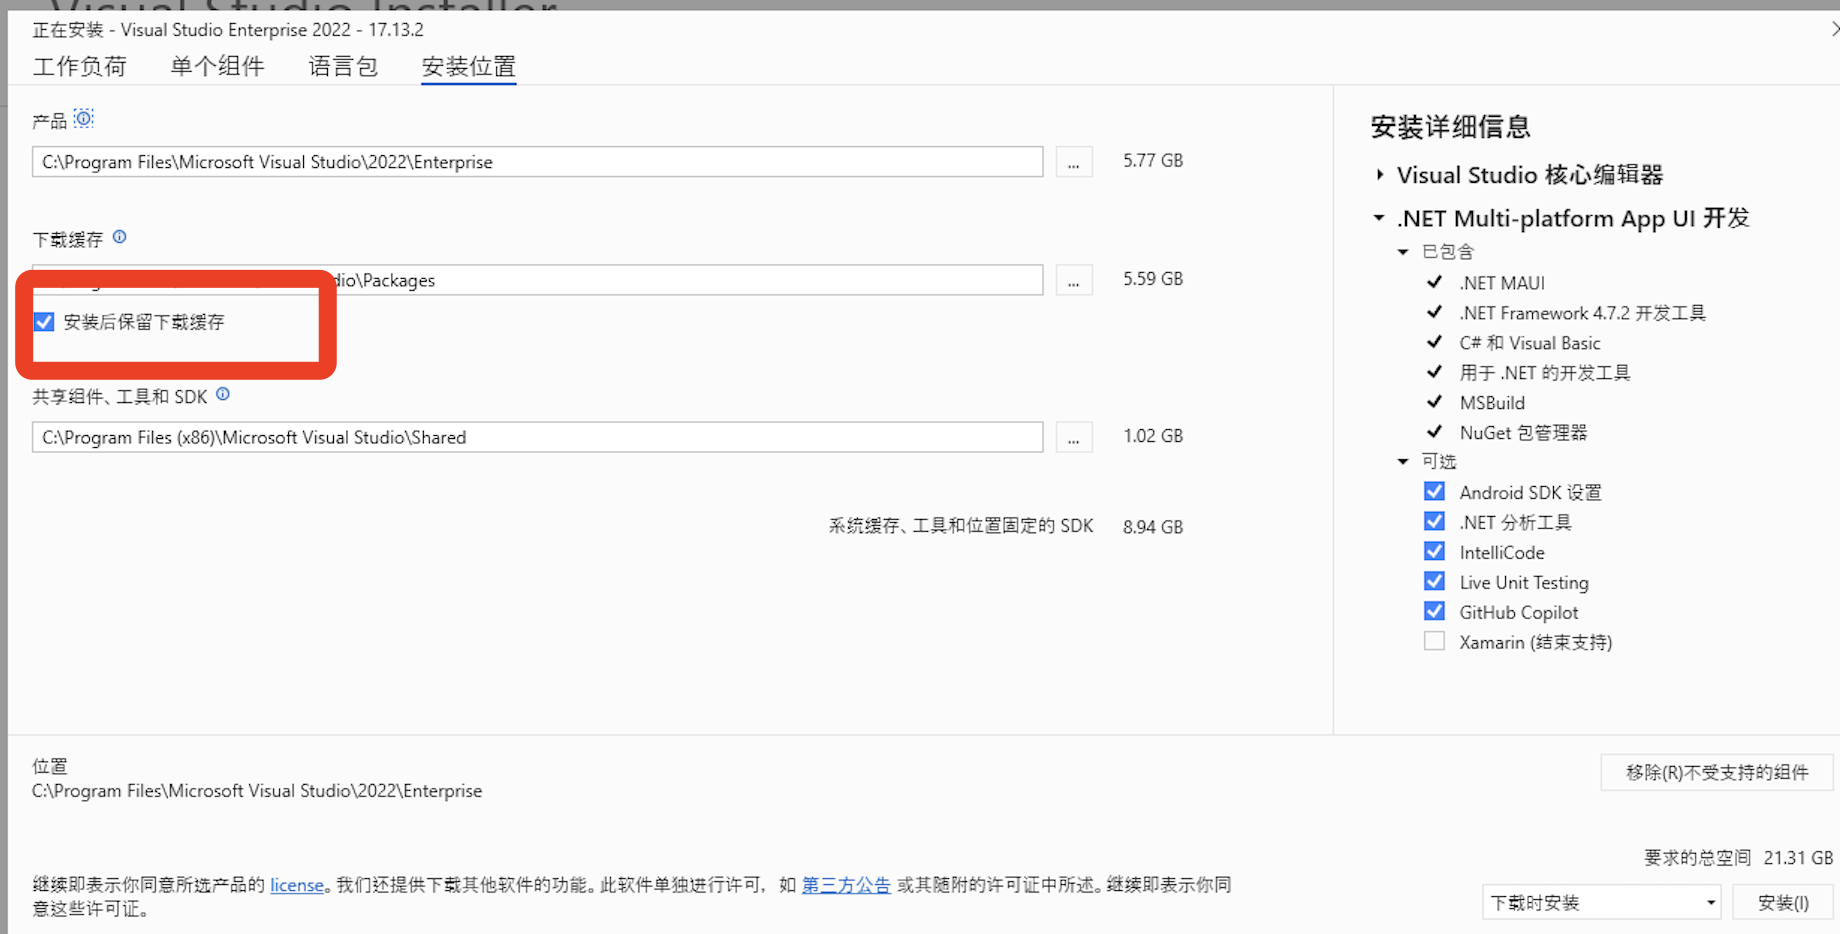Uncheck 安装后保留下载缓存
This screenshot has height=934, width=1840.
[44, 321]
